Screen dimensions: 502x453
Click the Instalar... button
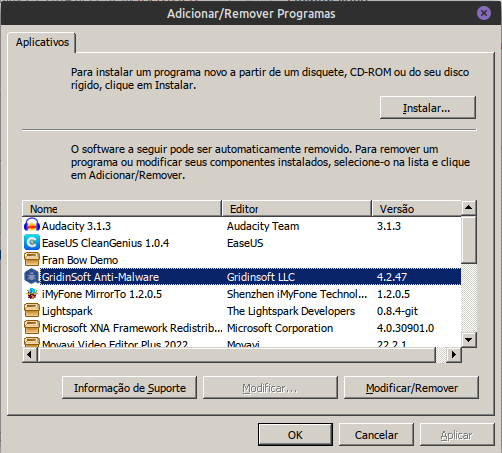click(428, 108)
